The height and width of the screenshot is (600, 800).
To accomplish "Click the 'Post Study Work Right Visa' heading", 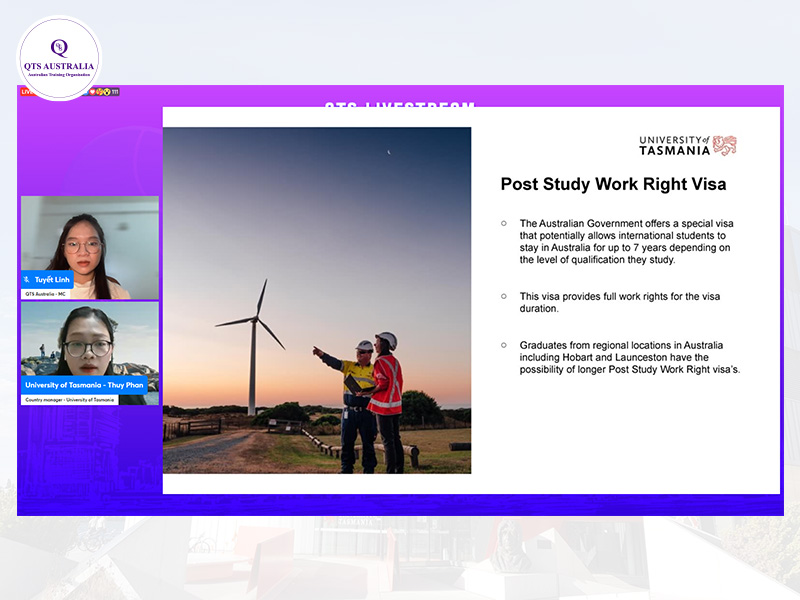I will coord(613,184).
